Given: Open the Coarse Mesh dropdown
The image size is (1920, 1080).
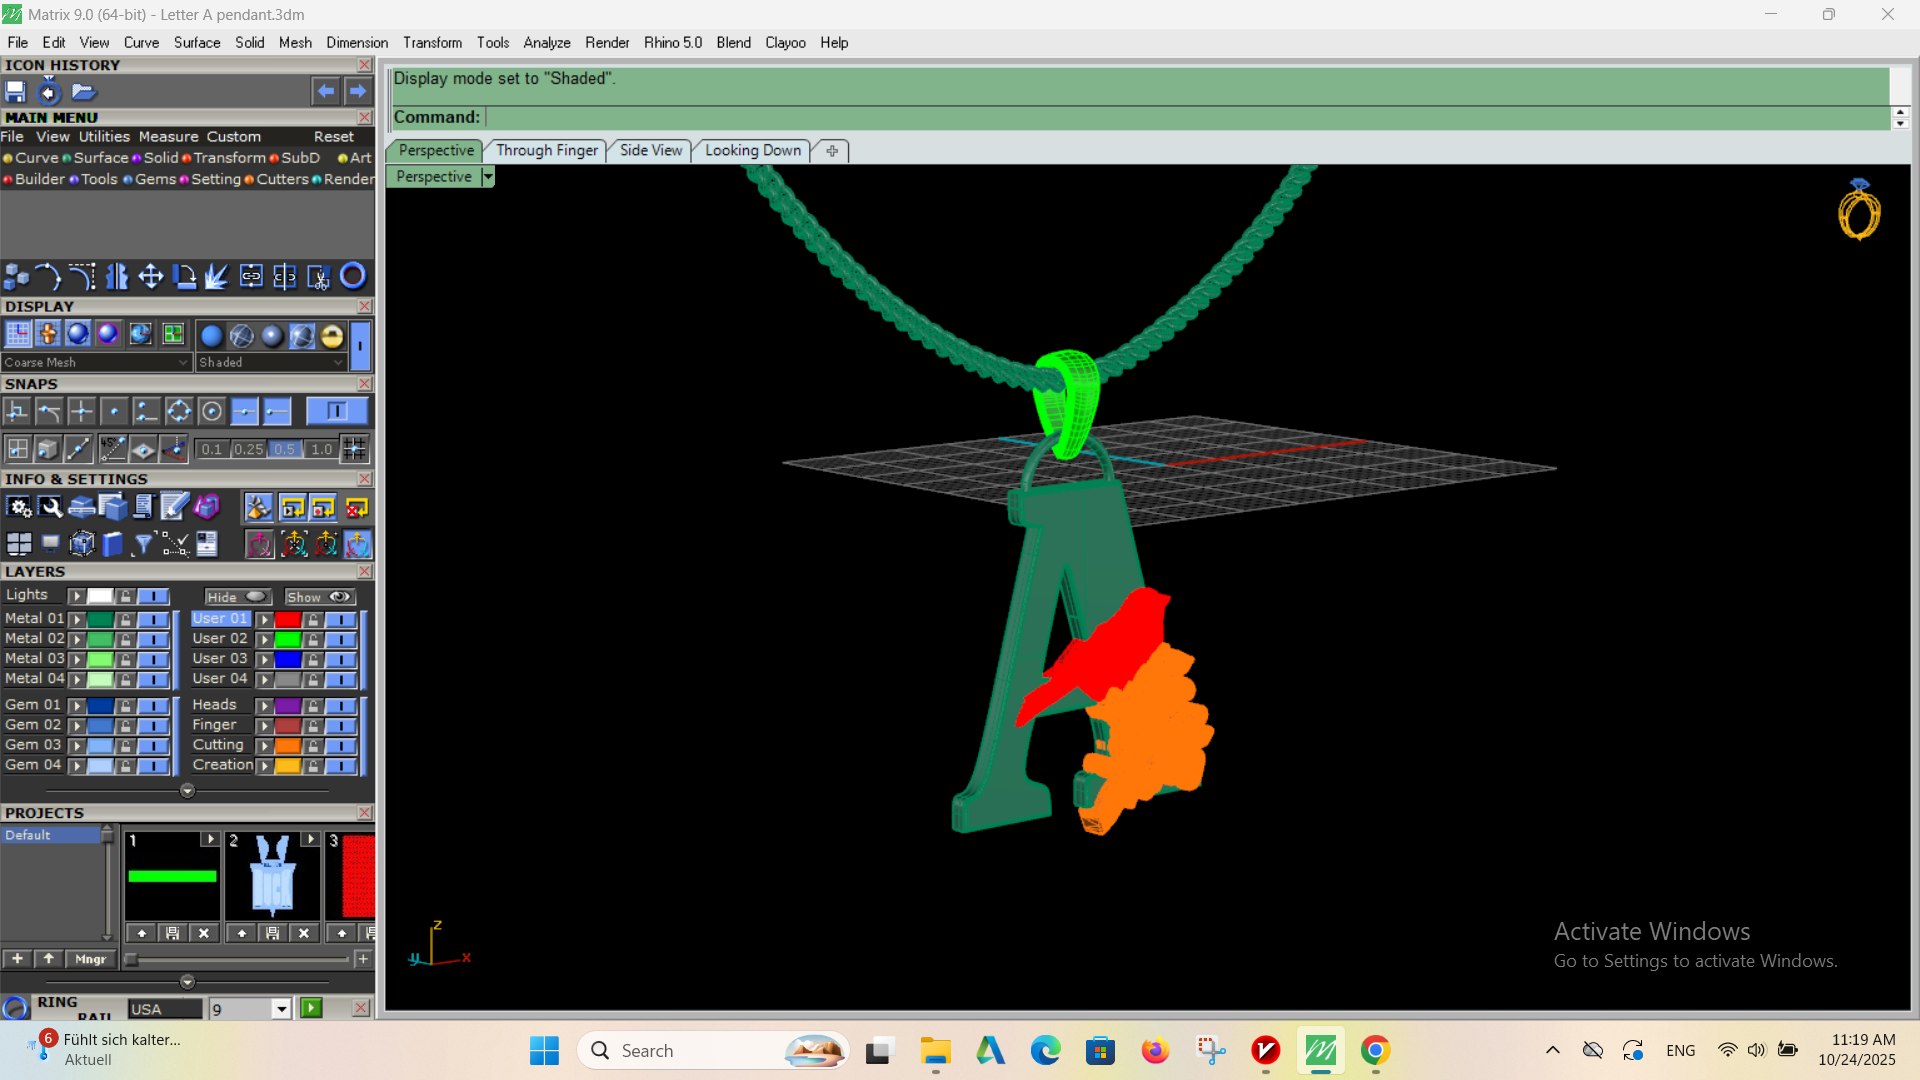Looking at the screenshot, I should coord(96,362).
